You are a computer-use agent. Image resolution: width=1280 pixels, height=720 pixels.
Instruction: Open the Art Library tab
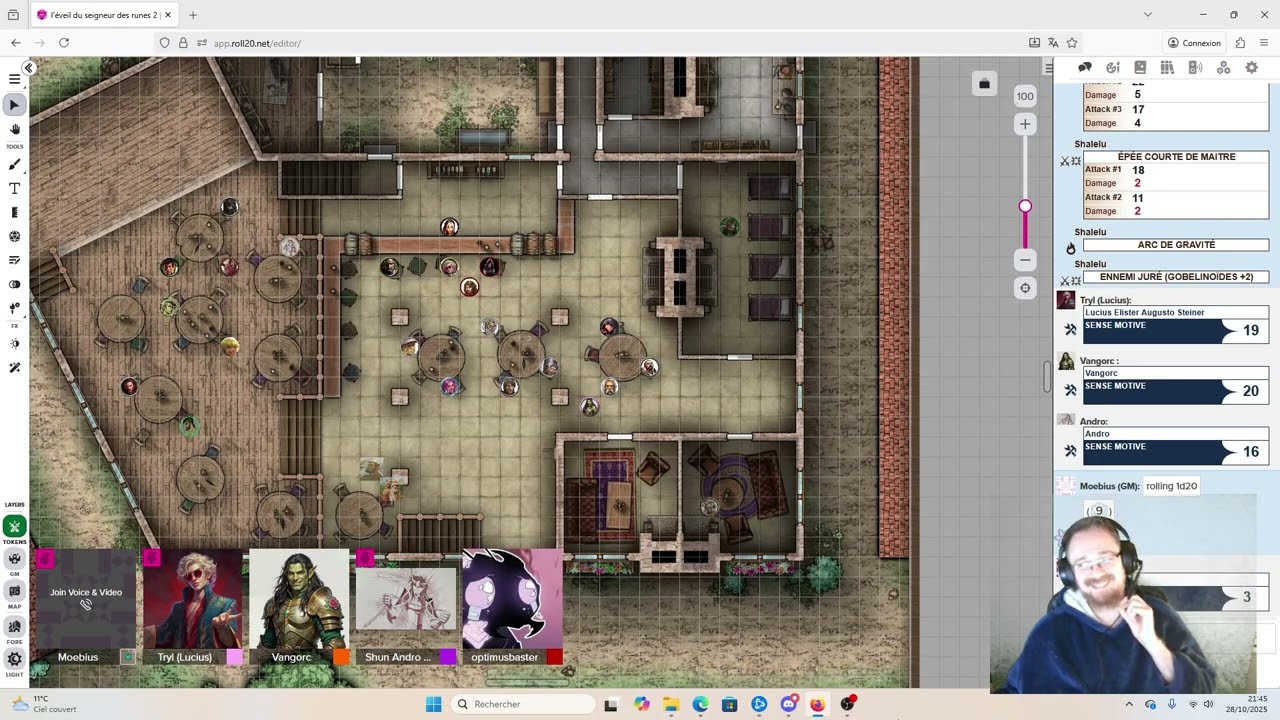[x=1113, y=67]
